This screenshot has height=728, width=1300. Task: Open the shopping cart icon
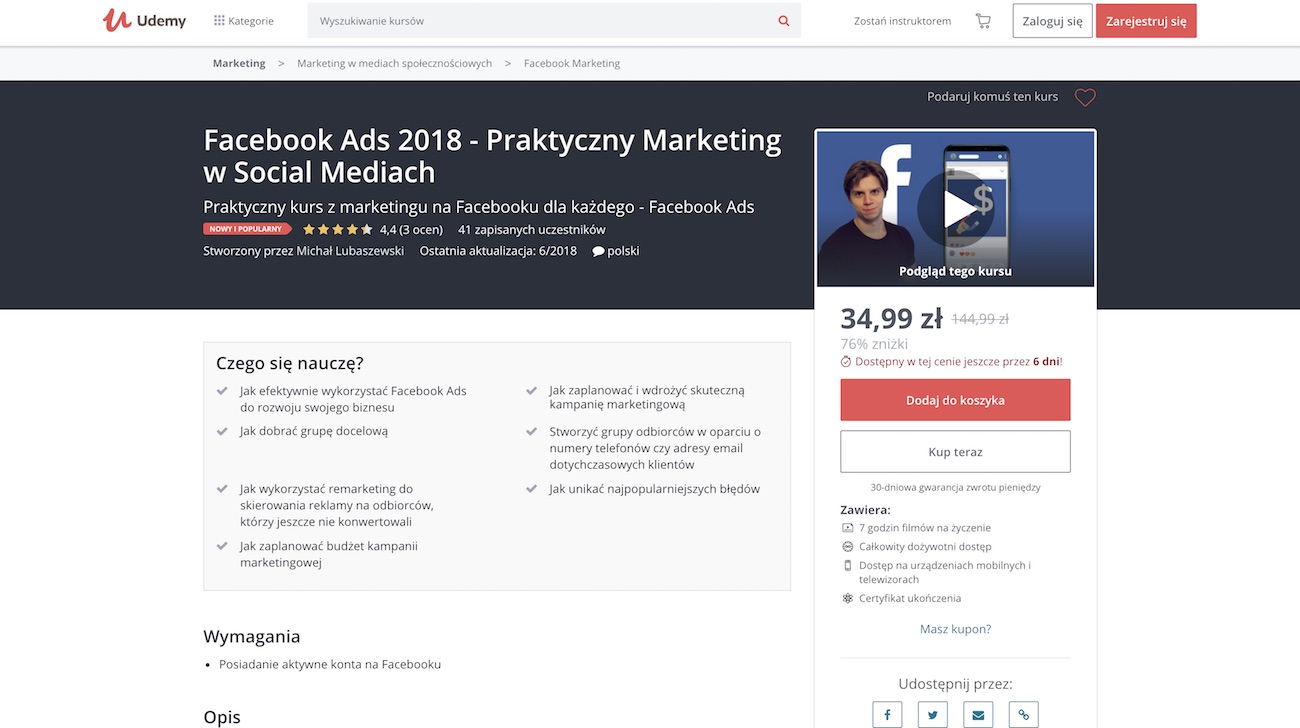click(x=983, y=21)
